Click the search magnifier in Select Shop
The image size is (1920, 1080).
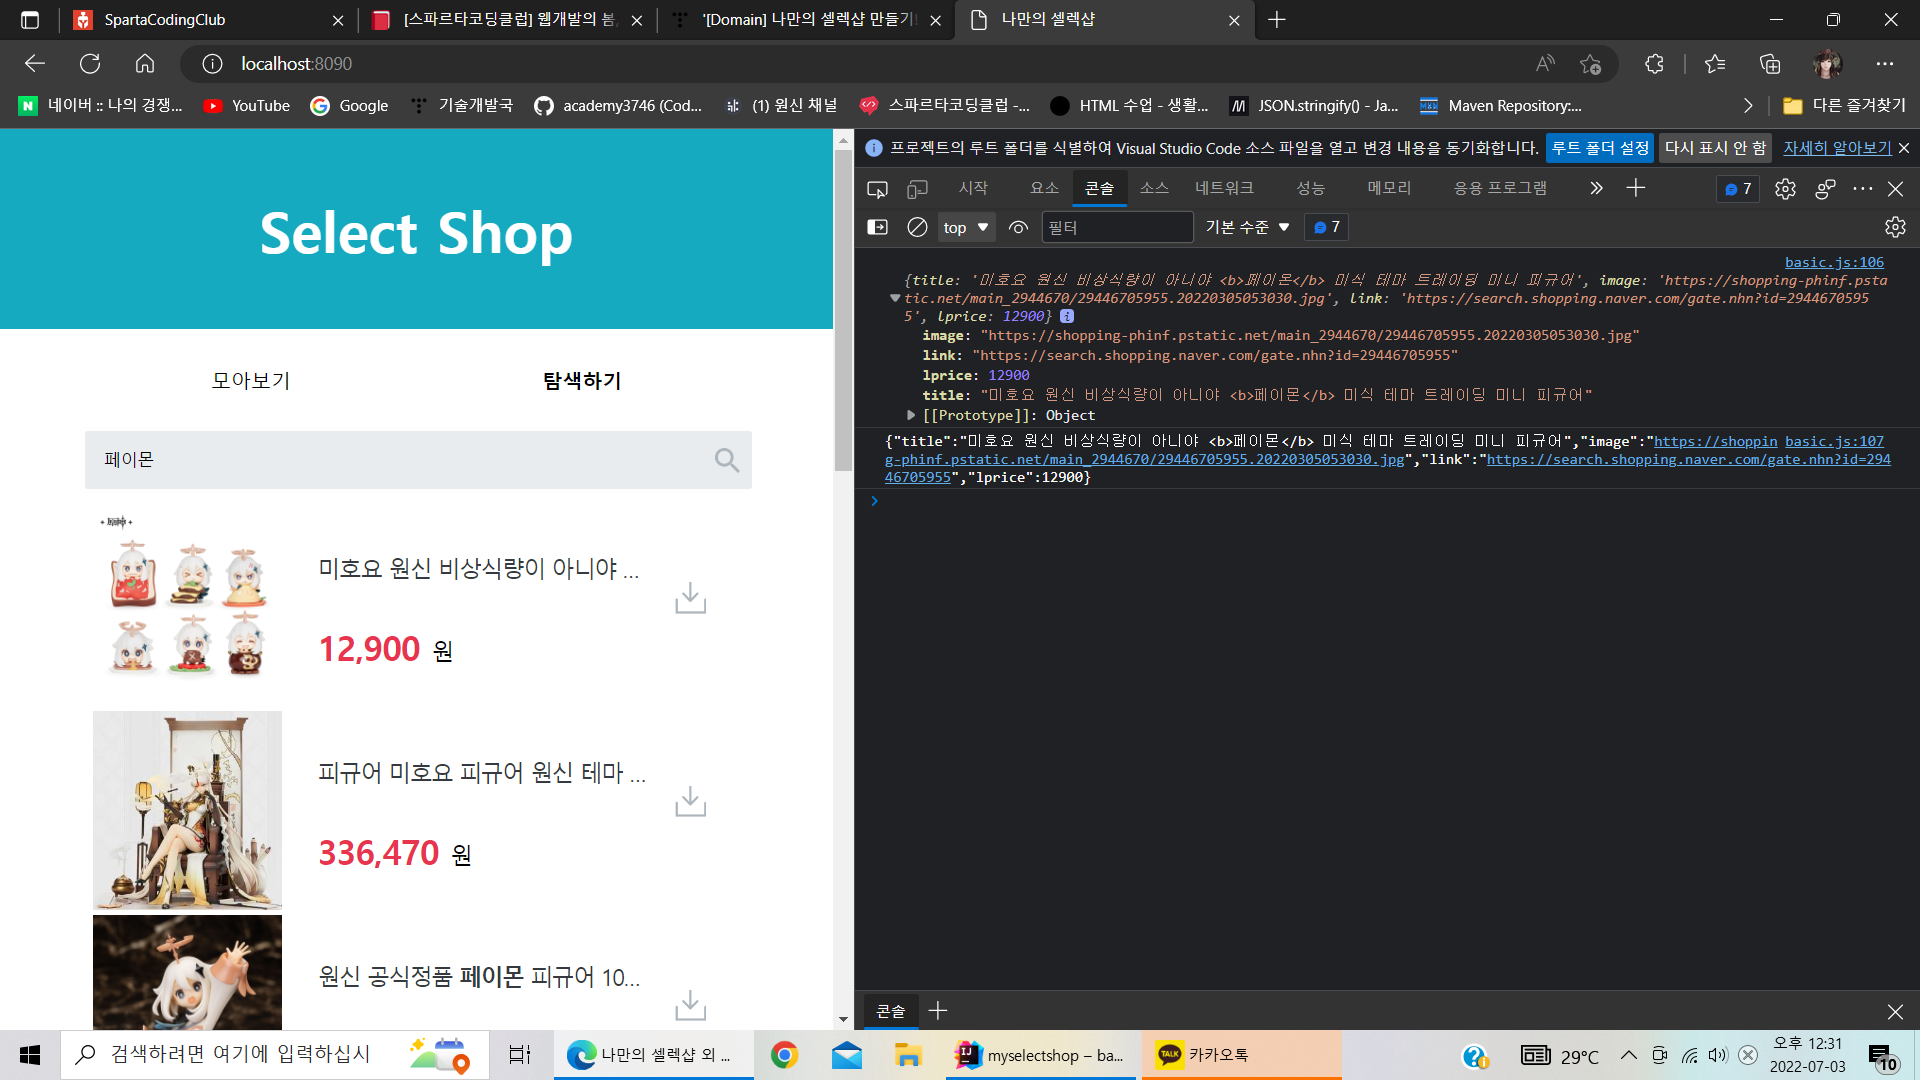727,460
